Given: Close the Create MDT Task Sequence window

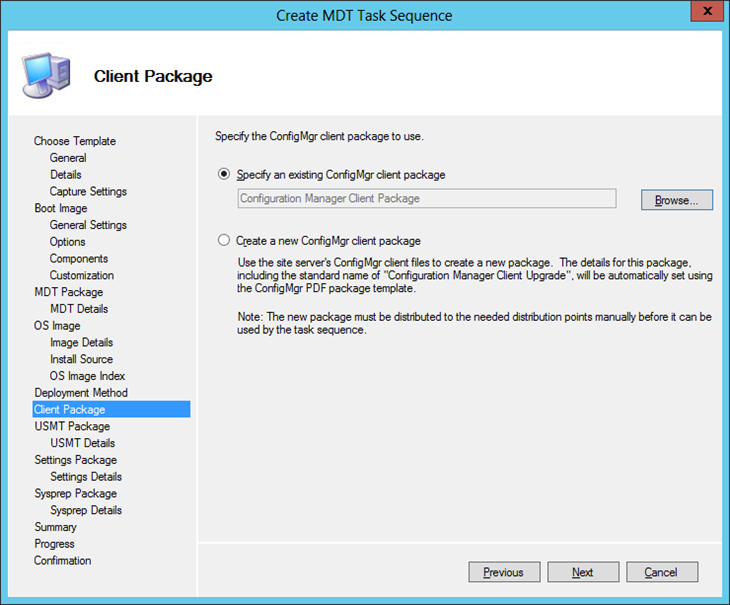Looking at the screenshot, I should [x=705, y=12].
